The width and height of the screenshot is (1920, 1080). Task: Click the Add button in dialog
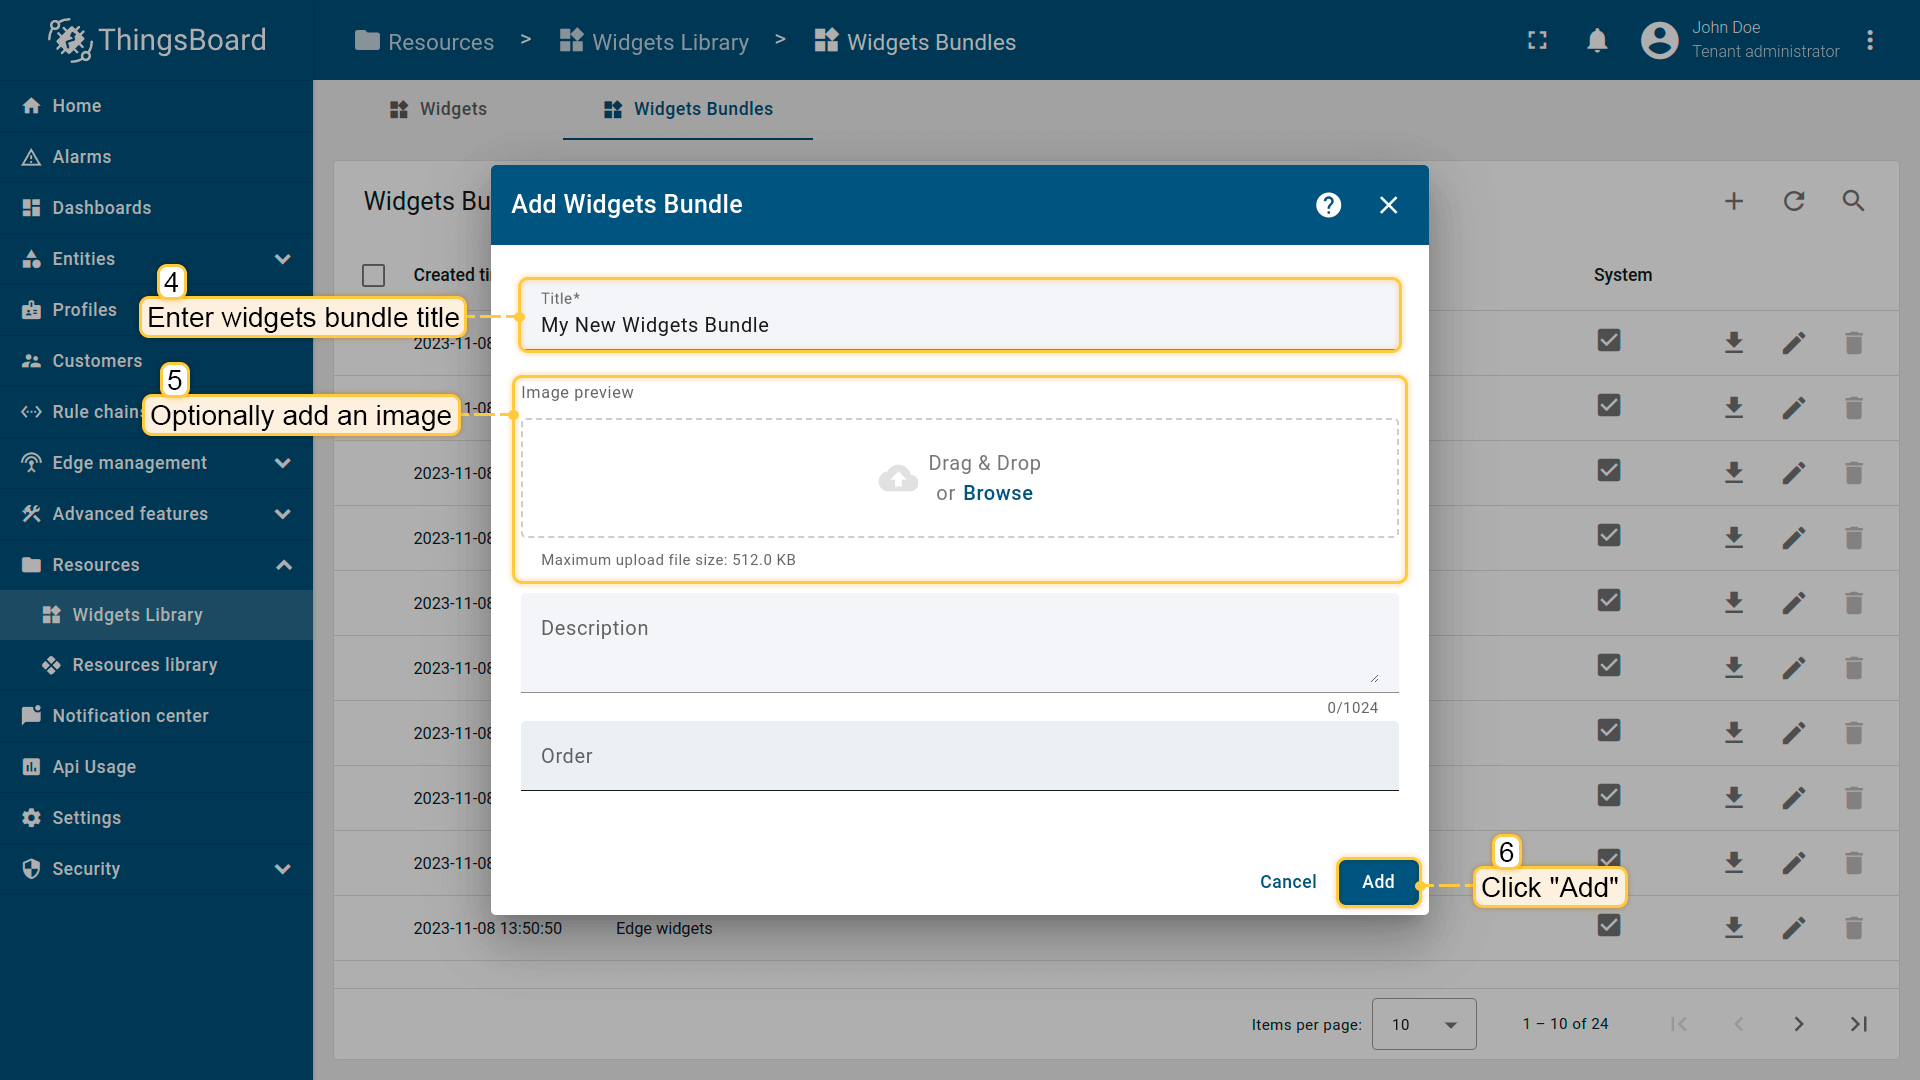click(x=1378, y=882)
